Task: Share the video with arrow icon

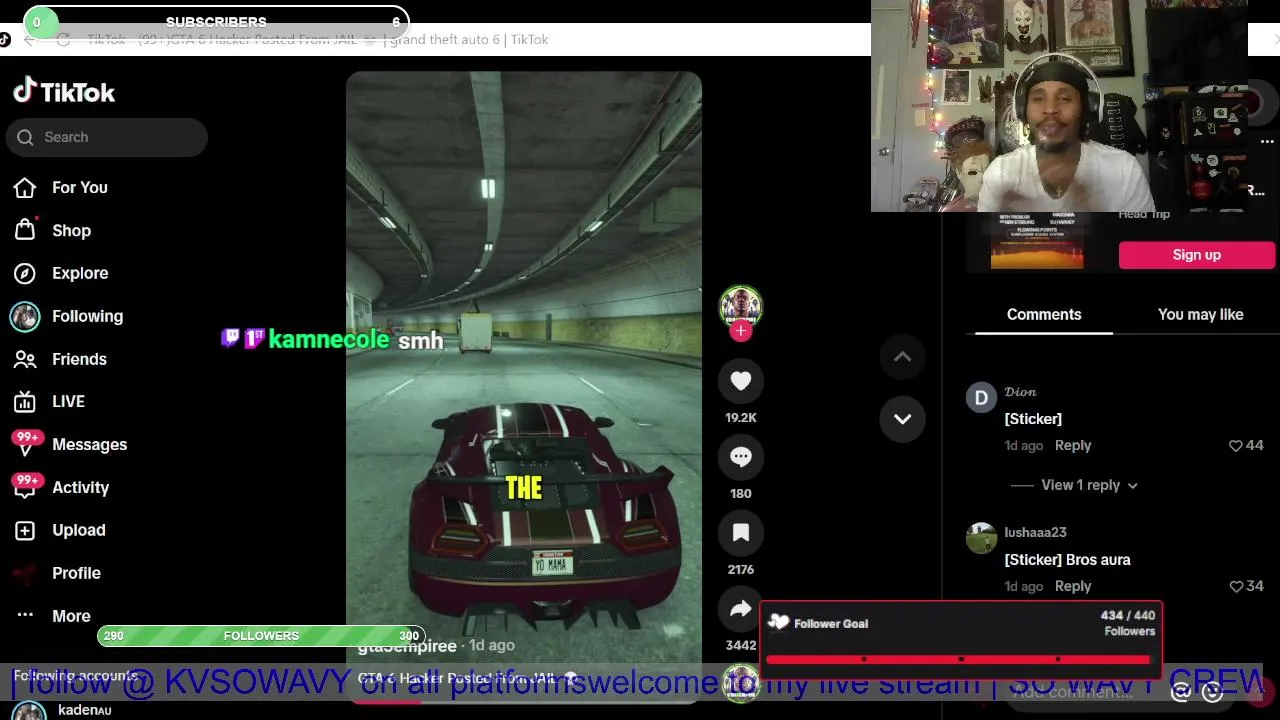Action: (741, 608)
